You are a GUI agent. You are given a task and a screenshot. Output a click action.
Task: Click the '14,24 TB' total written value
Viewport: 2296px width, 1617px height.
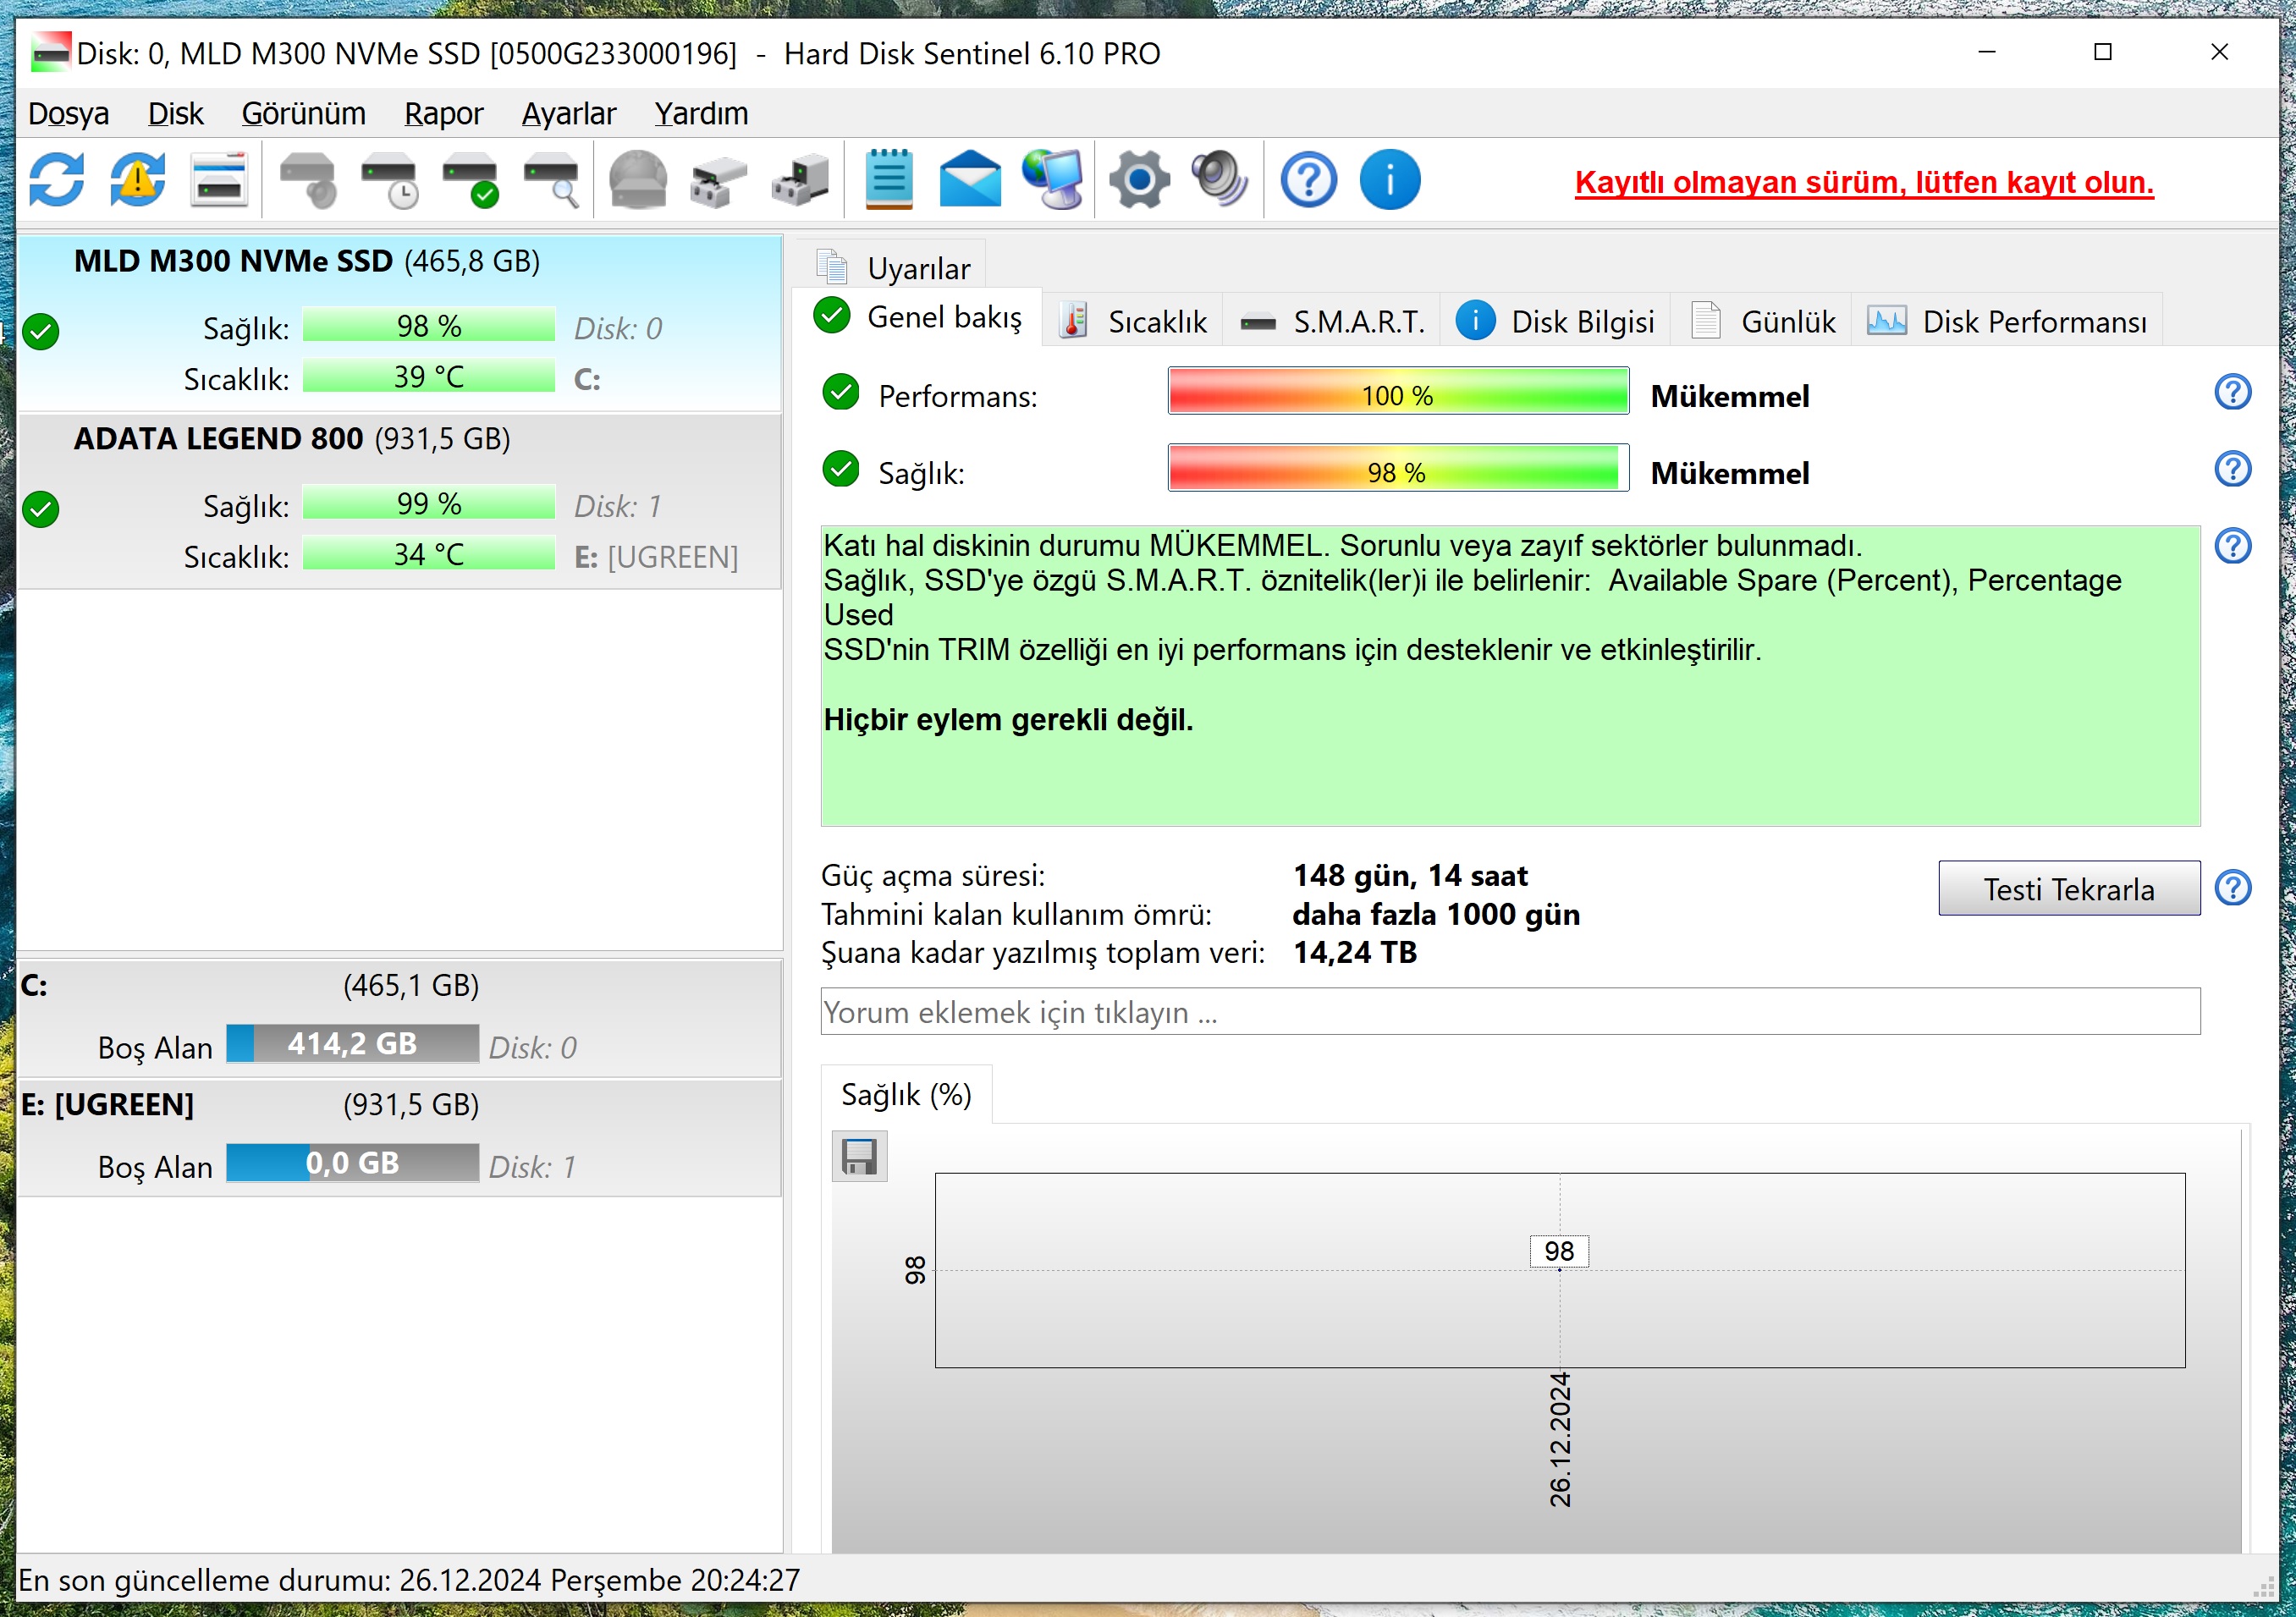(x=1355, y=952)
